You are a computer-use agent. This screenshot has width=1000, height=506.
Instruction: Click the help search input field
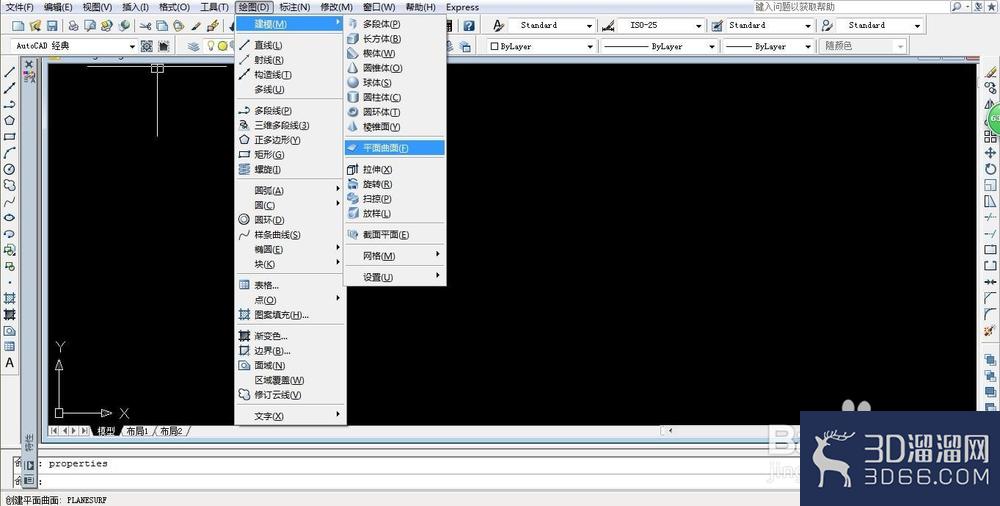tap(851, 6)
